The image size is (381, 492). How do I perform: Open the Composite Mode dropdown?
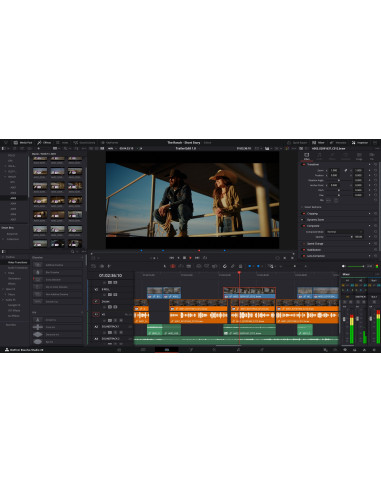coord(344,232)
